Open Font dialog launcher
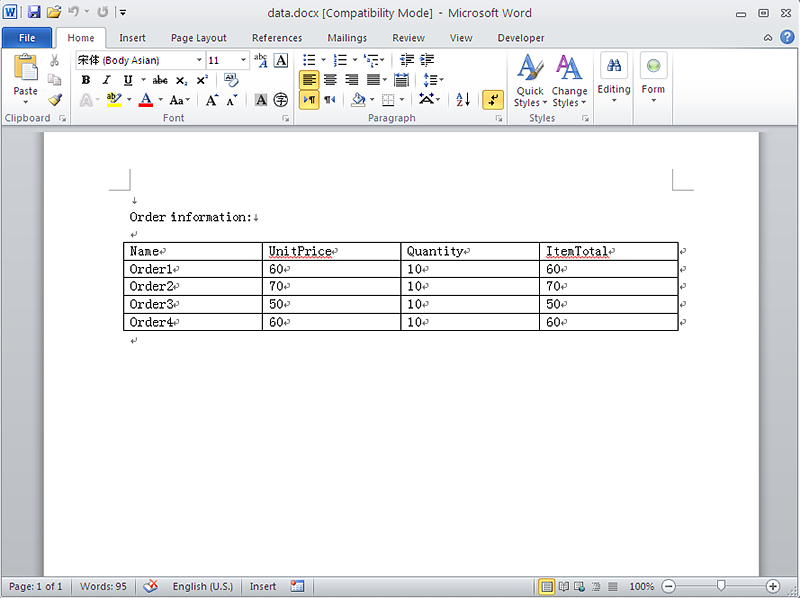Screen dimensions: 800x598 click(x=286, y=118)
